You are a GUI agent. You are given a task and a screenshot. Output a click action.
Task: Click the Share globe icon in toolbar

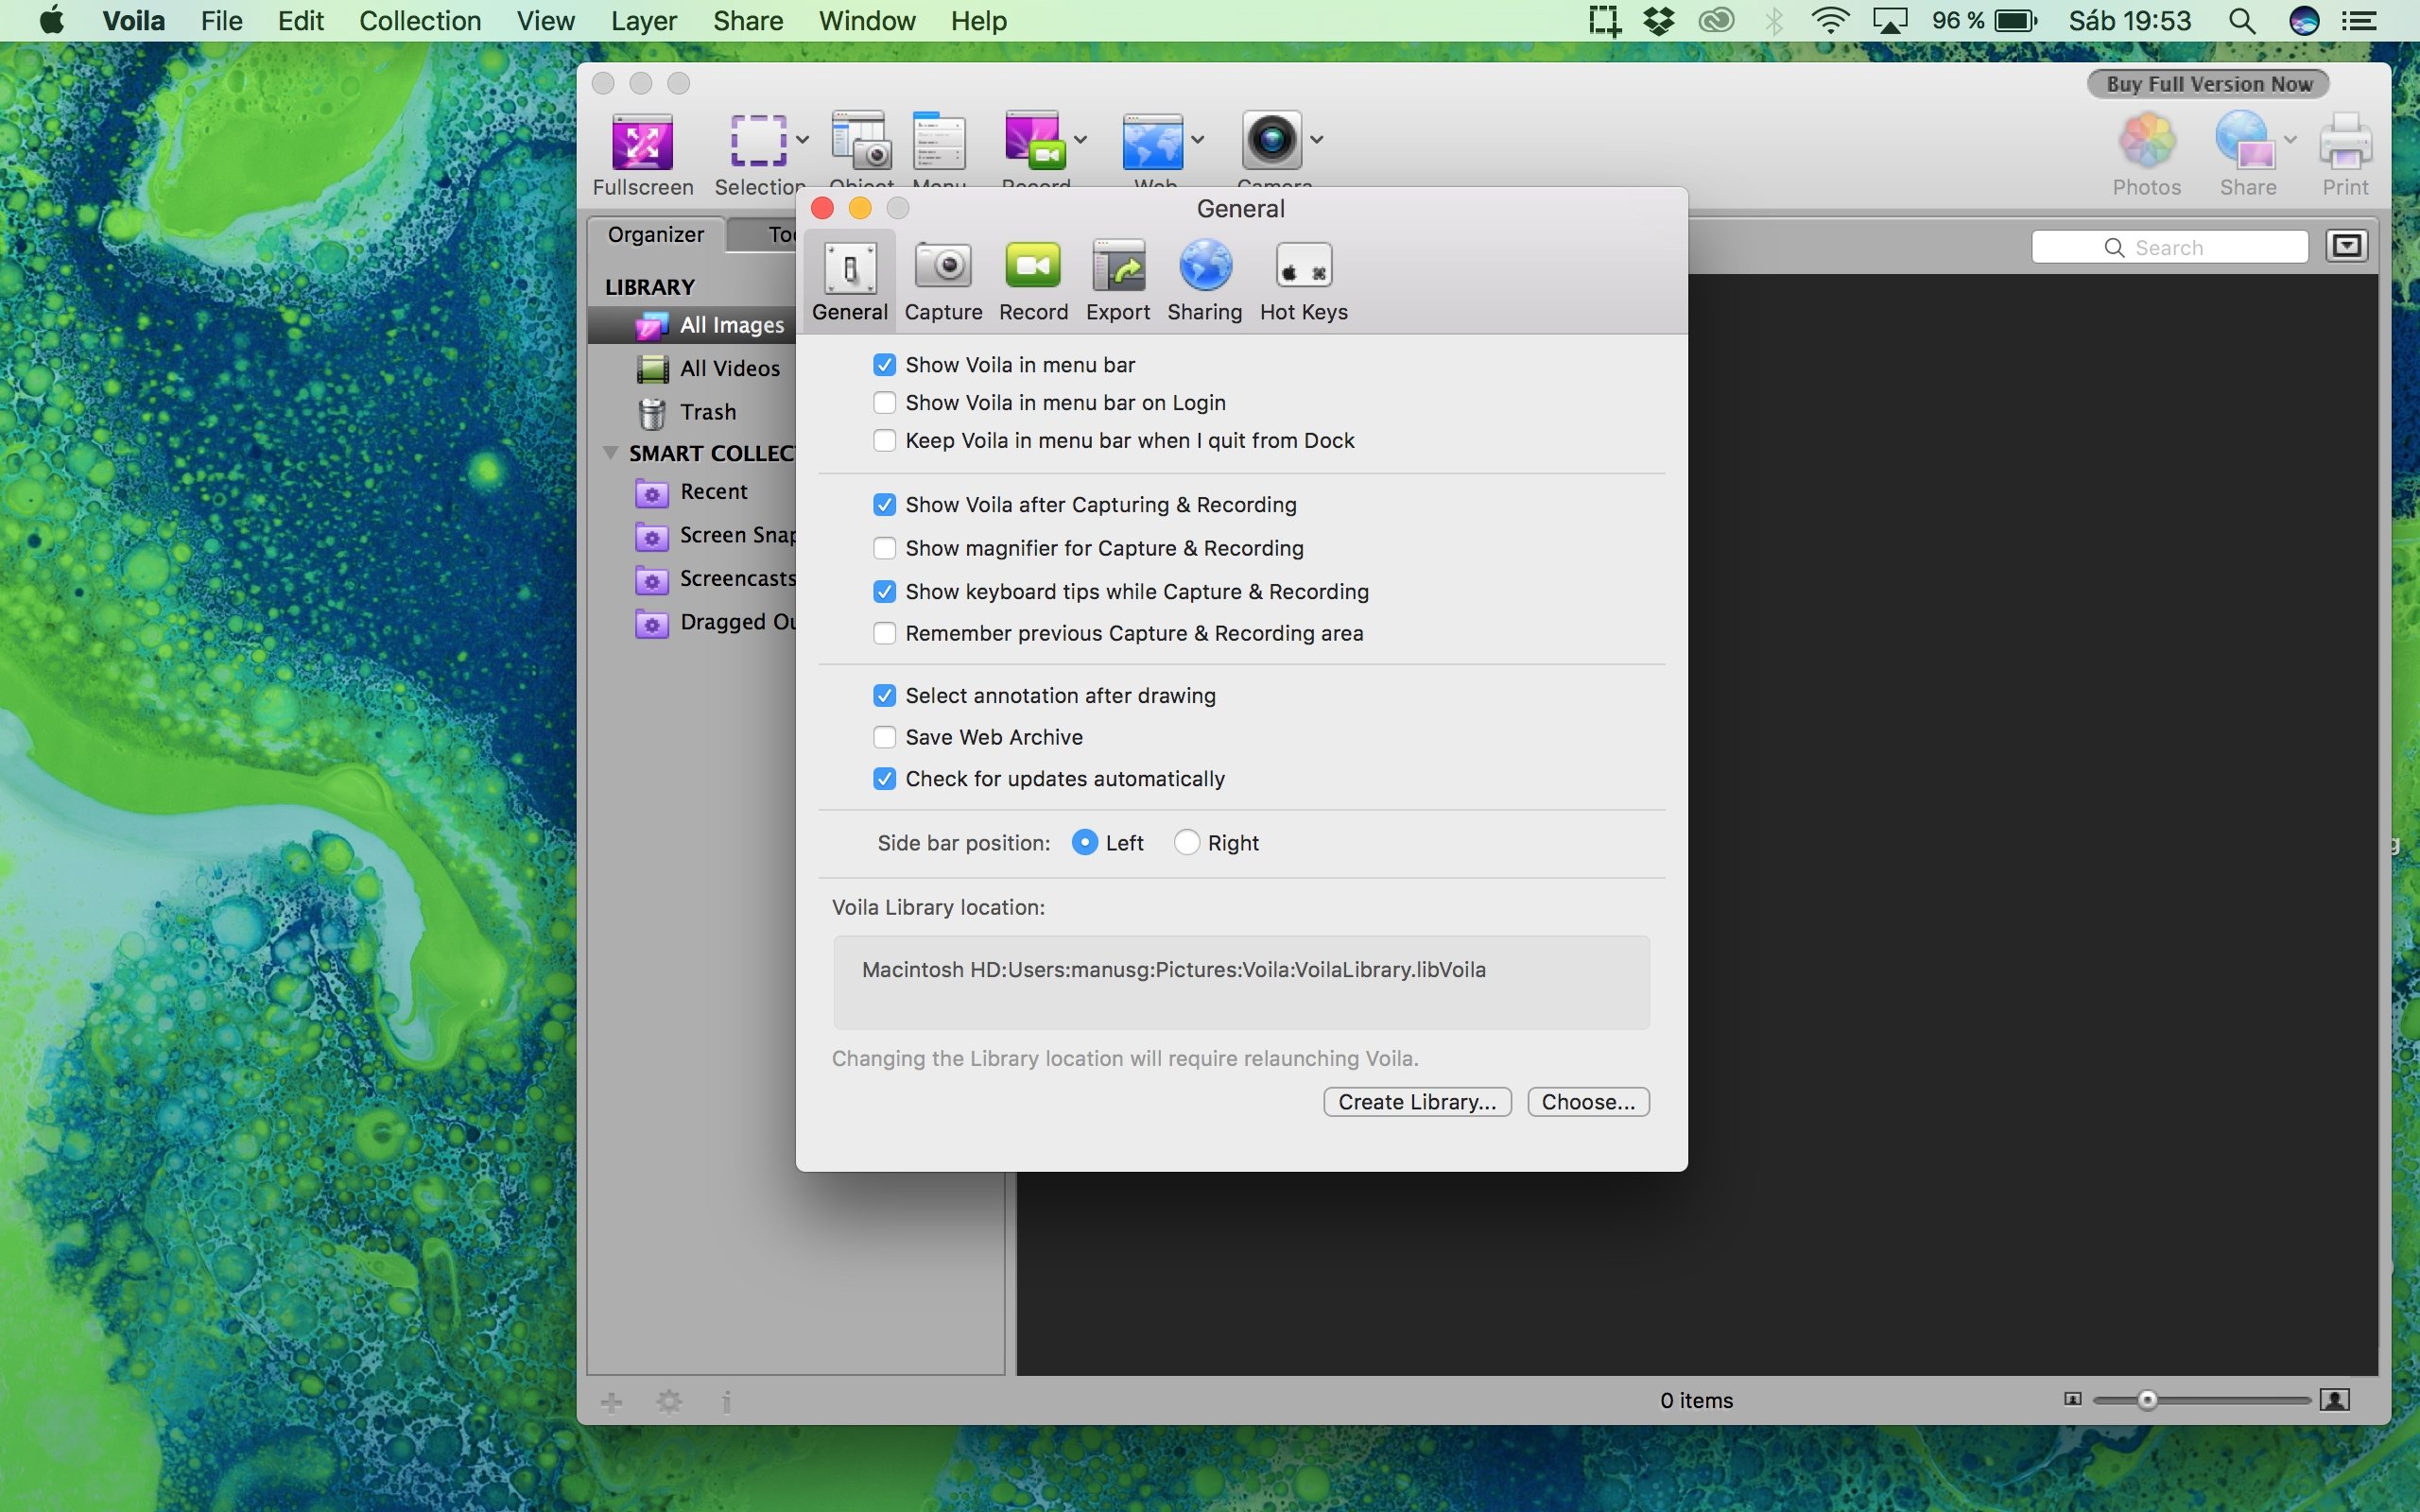(2246, 141)
